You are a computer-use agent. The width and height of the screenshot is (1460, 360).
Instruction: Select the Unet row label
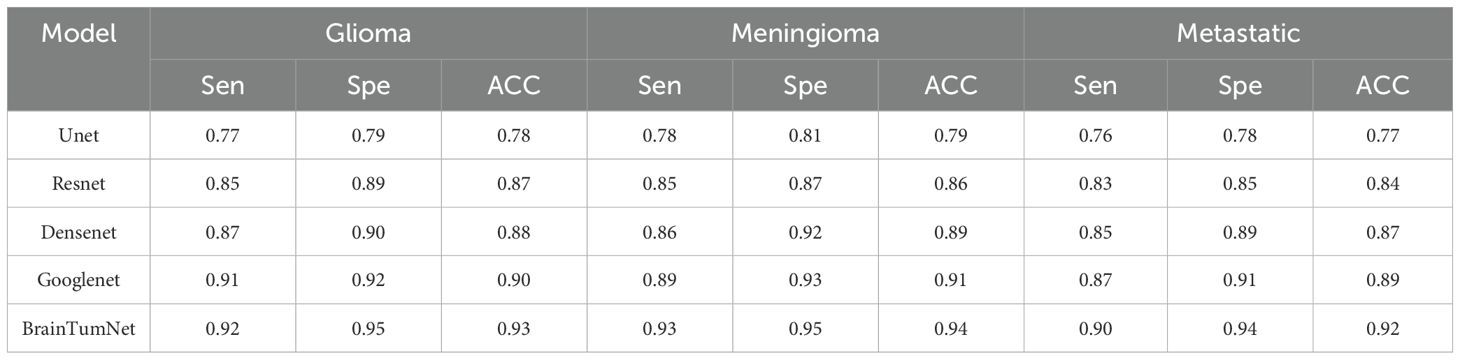coord(79,135)
